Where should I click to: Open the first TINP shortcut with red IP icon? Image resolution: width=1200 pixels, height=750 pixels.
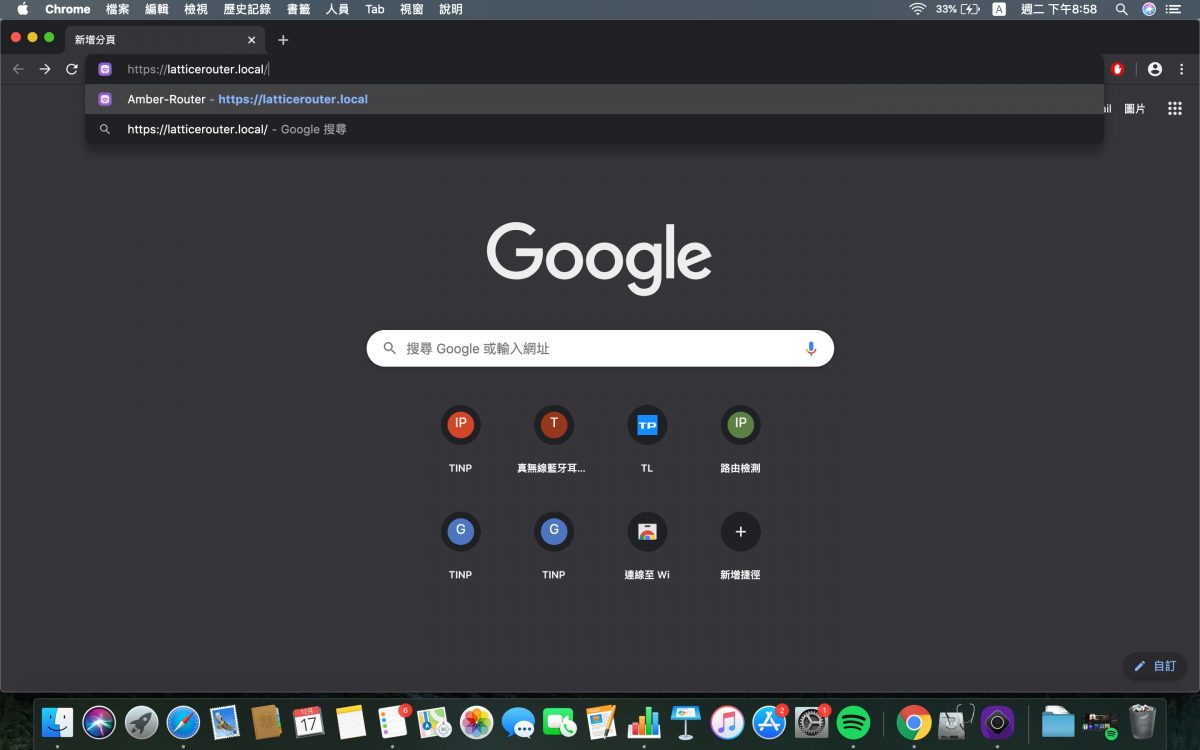[460, 438]
